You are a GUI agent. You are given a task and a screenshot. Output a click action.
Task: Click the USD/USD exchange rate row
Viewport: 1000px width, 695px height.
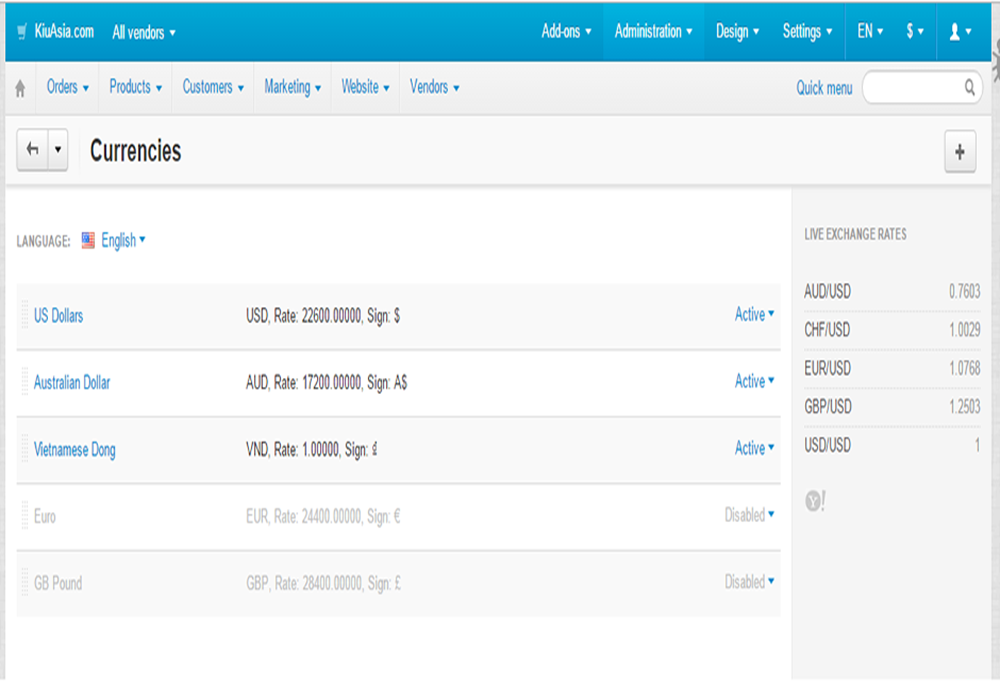pos(892,445)
